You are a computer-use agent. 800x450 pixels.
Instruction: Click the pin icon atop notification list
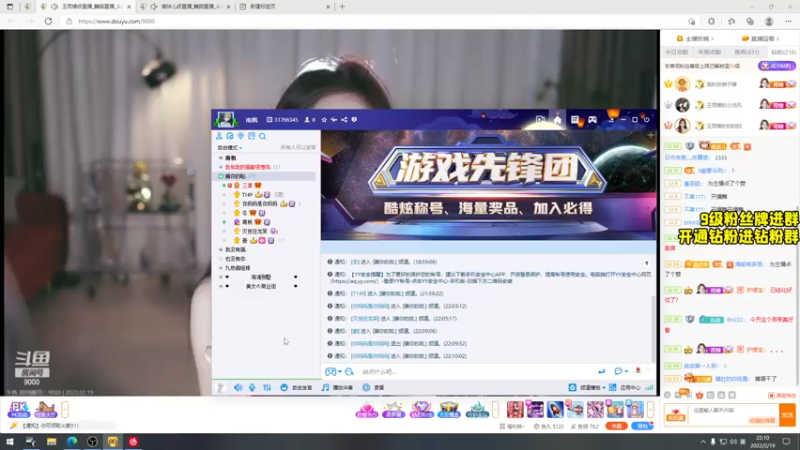point(646,263)
